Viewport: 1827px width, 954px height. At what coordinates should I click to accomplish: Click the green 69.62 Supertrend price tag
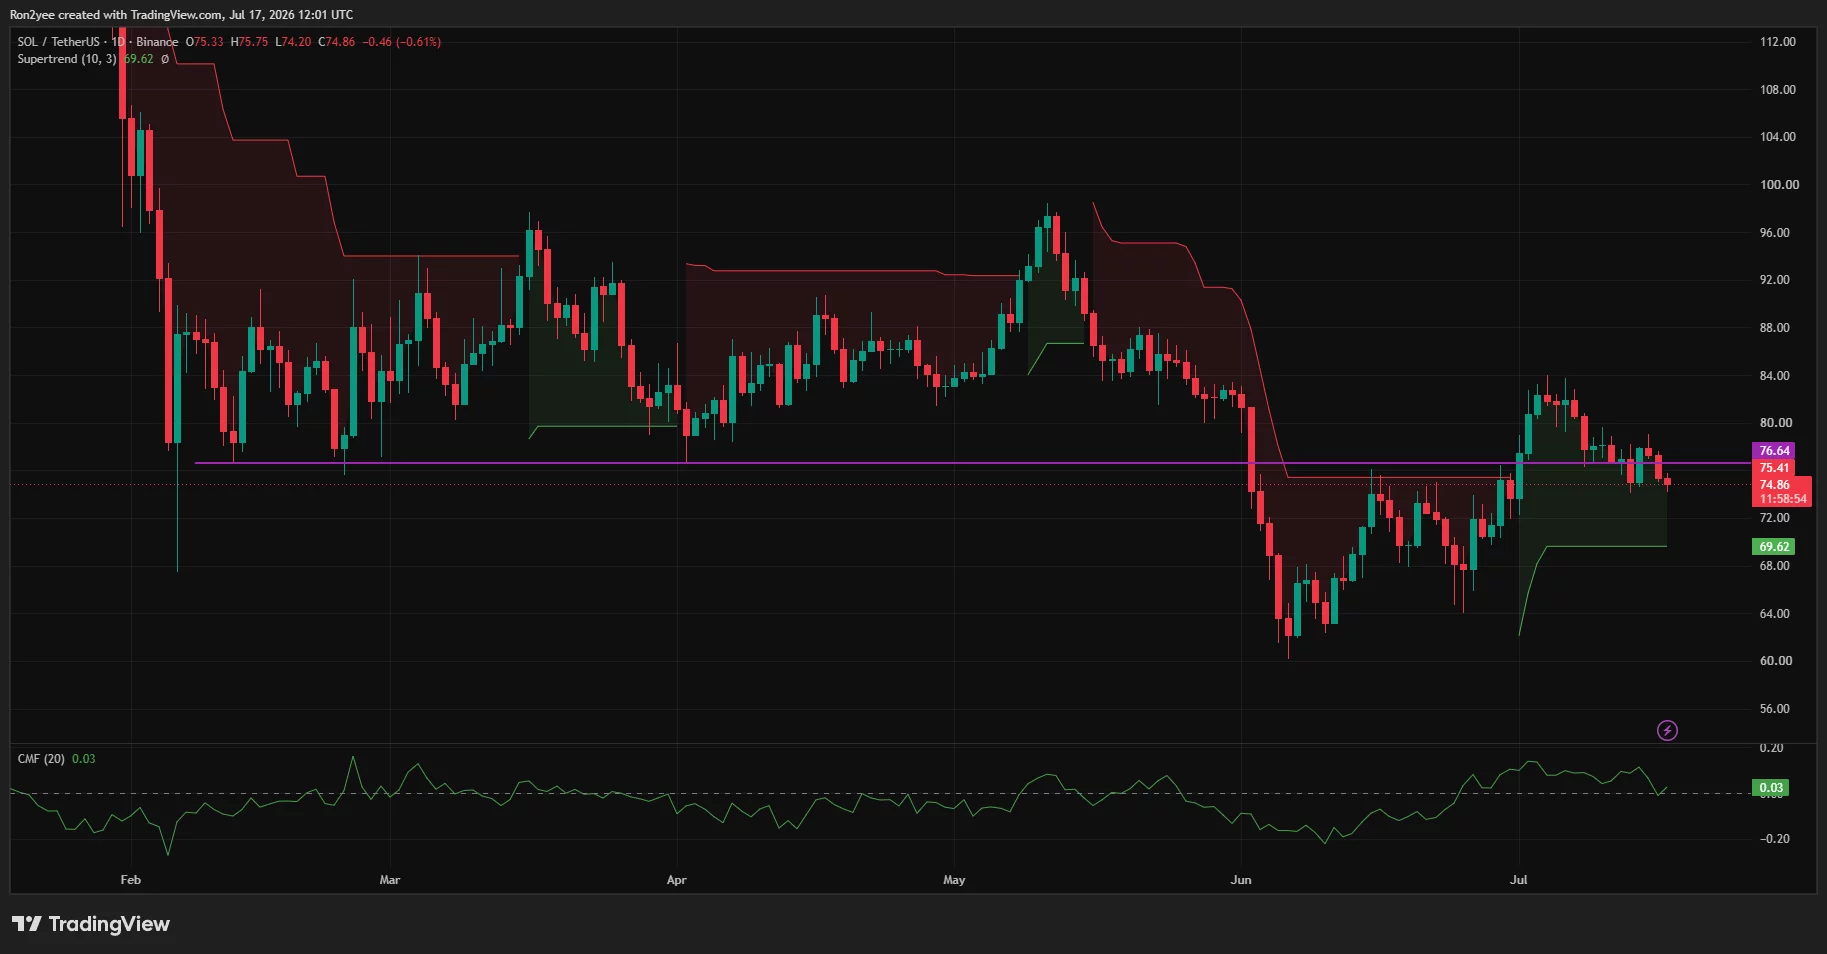[1774, 547]
